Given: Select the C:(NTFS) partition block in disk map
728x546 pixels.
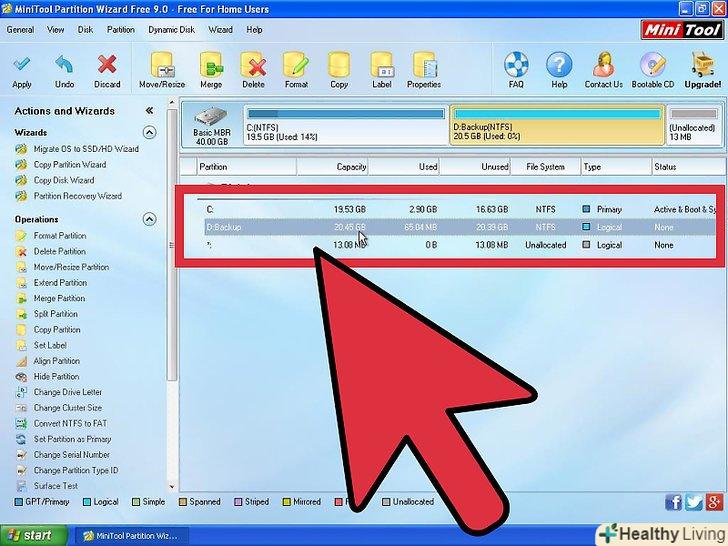Looking at the screenshot, I should 345,125.
